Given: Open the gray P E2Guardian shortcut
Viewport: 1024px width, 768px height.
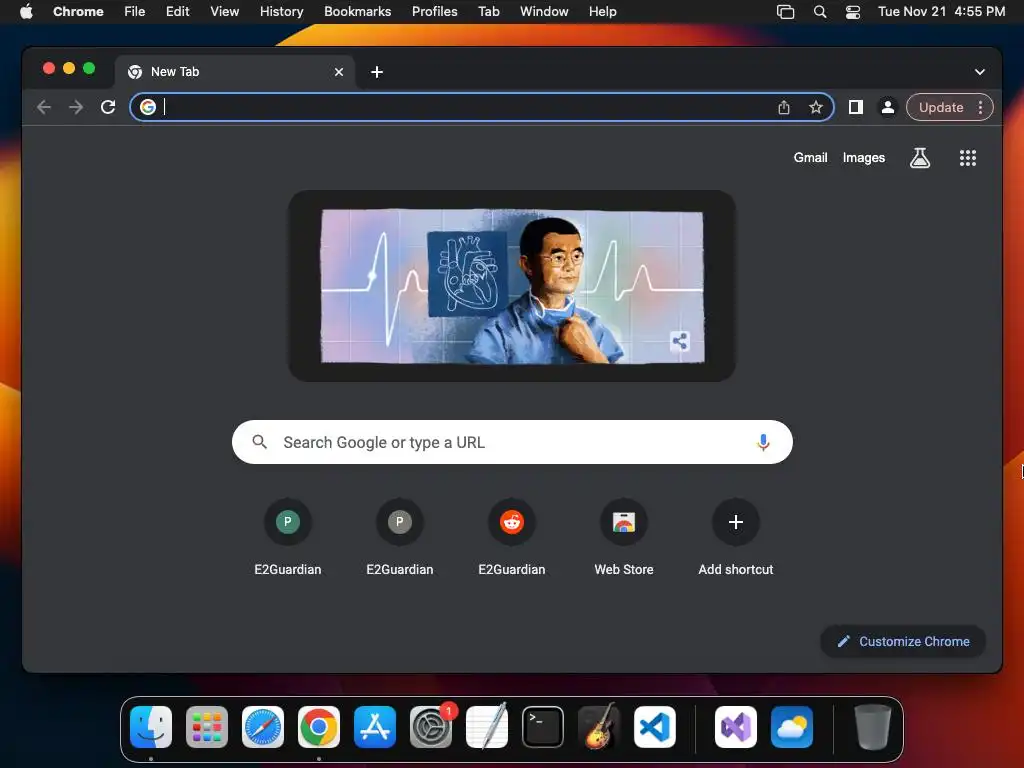Looking at the screenshot, I should tap(400, 522).
